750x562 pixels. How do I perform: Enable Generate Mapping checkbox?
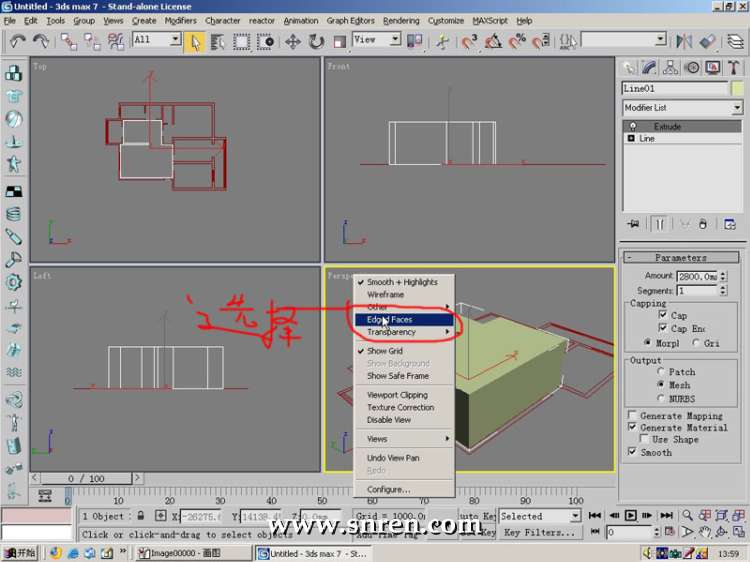[632, 415]
